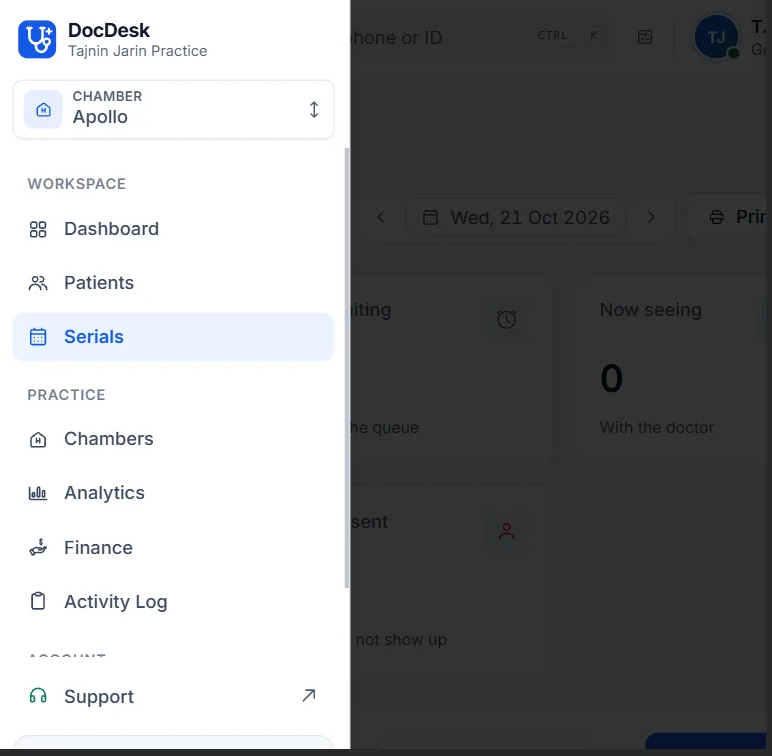Click the 'Tajnin Jarin Practice' subtitle
This screenshot has width=772, height=756.
pyautogui.click(x=137, y=51)
